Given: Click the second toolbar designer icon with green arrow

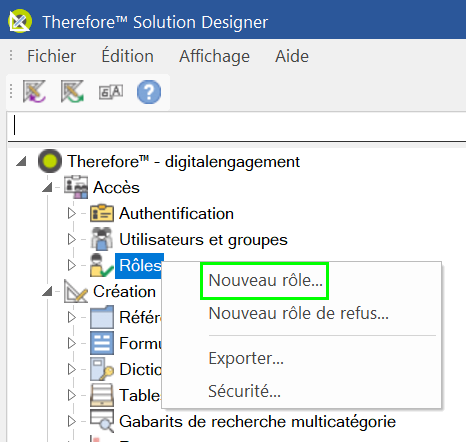Looking at the screenshot, I should (x=72, y=91).
